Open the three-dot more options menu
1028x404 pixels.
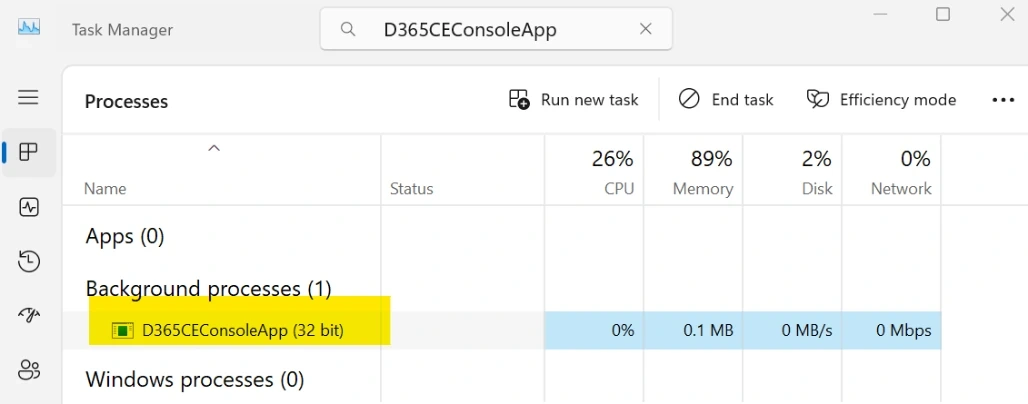pyautogui.click(x=1003, y=100)
